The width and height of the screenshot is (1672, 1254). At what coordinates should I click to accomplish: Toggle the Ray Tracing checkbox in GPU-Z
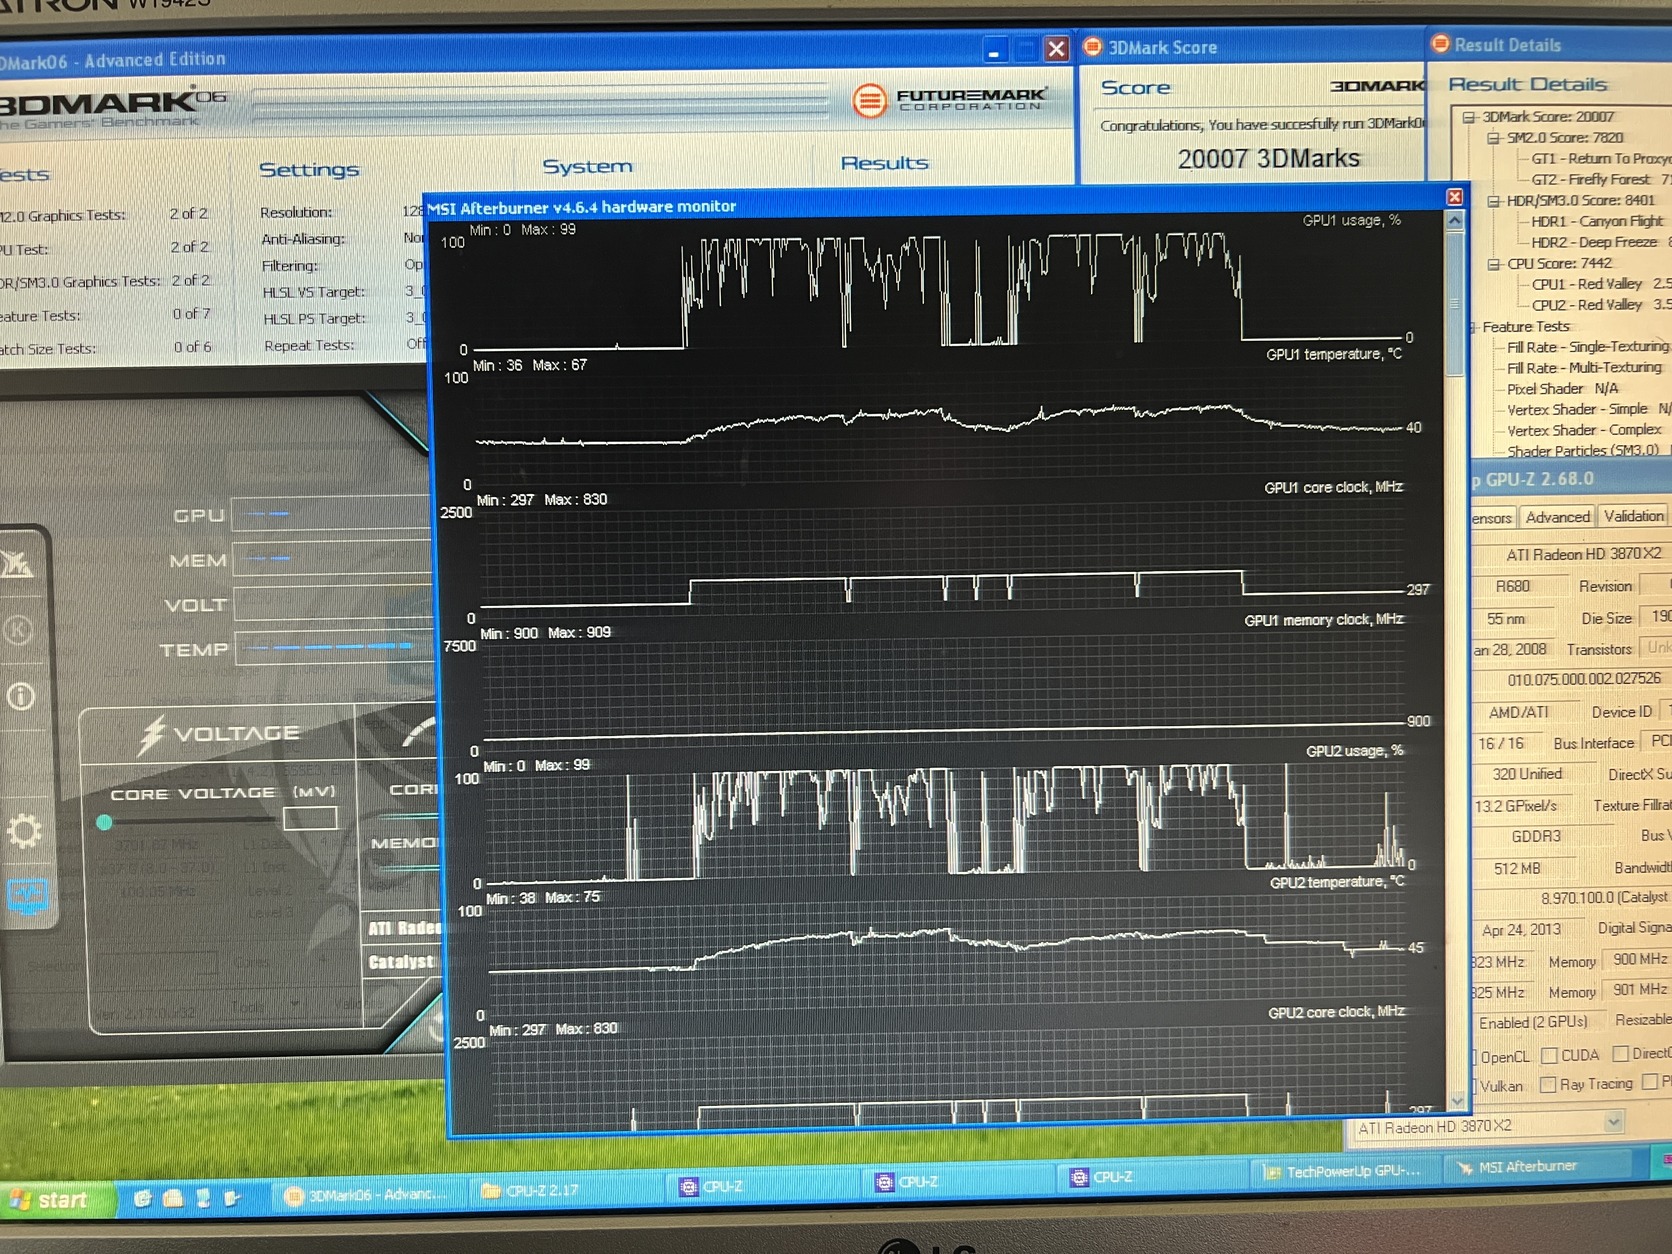coord(1548,1084)
